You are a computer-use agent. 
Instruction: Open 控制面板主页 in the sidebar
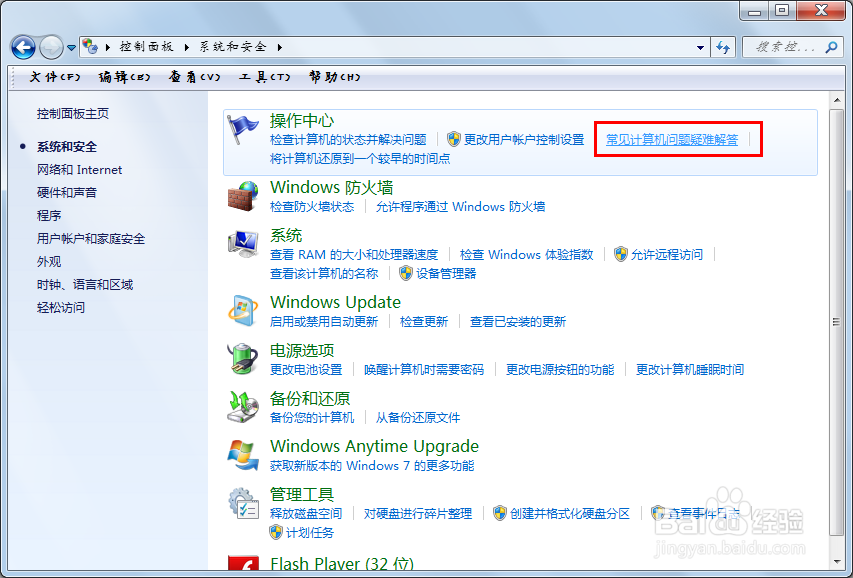pos(73,114)
